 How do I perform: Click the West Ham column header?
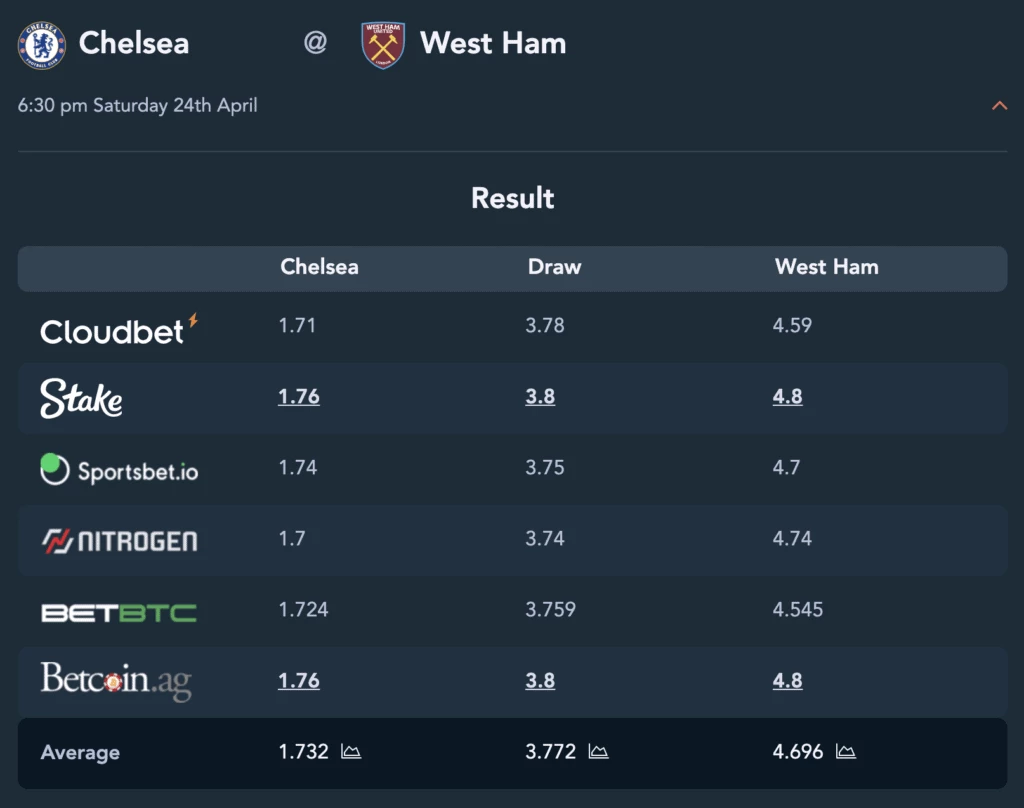point(827,267)
